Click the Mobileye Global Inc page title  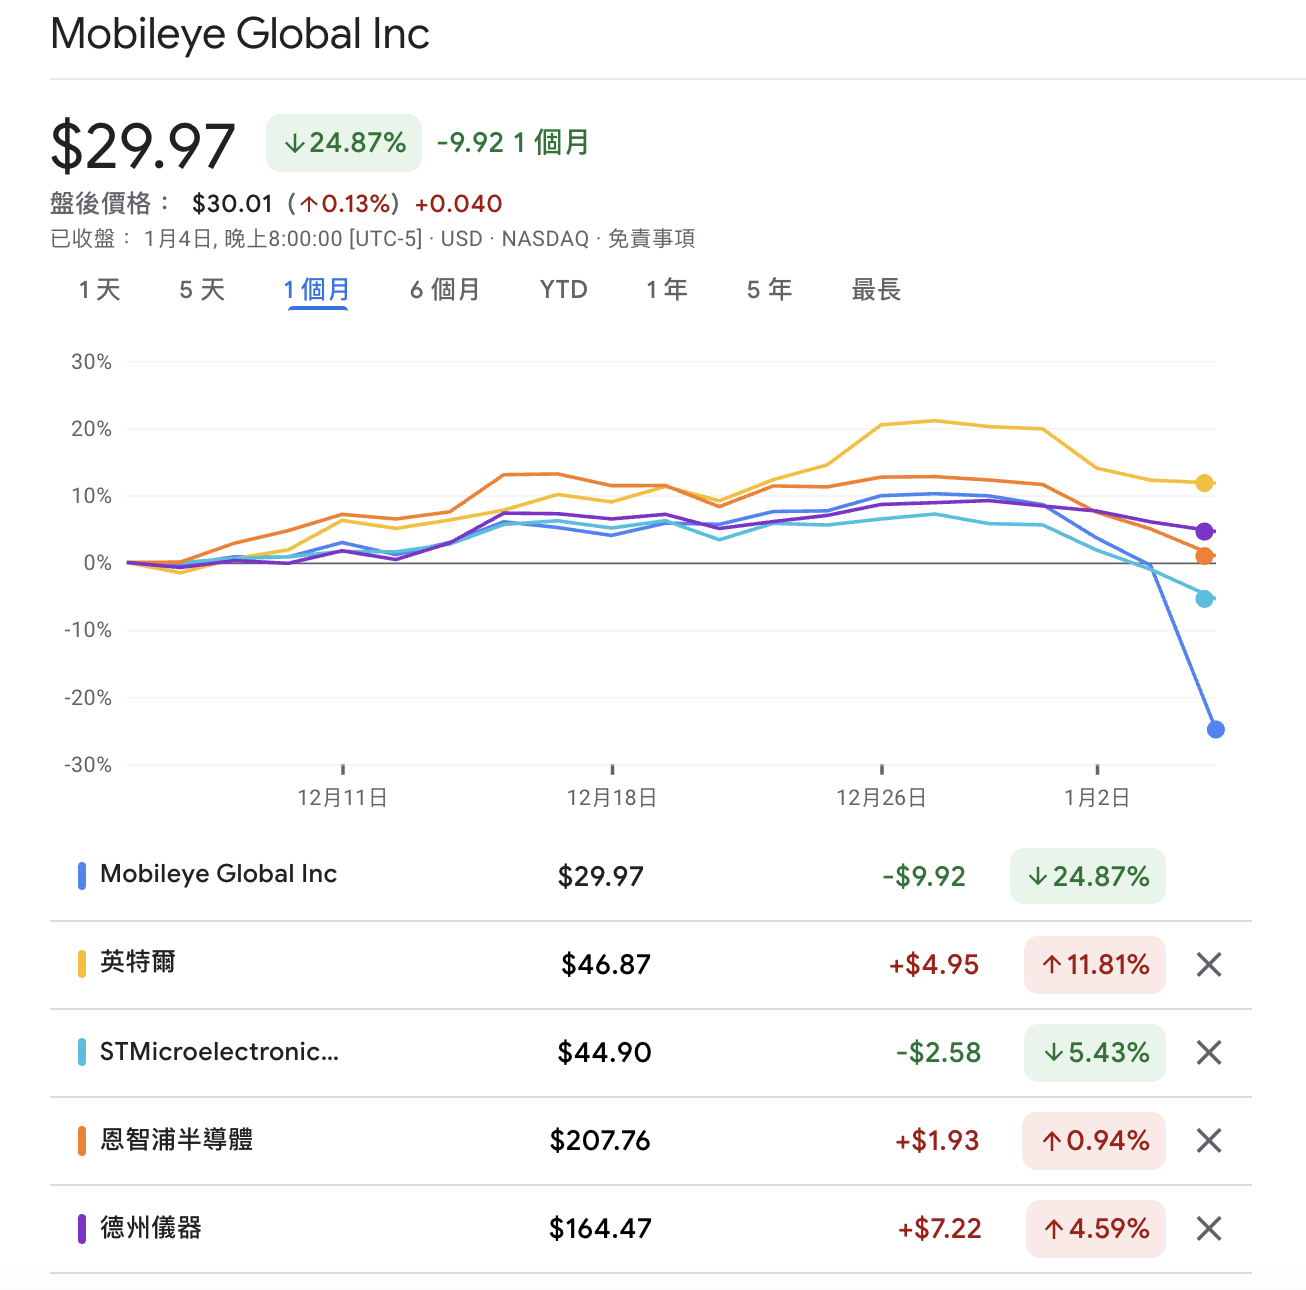(240, 34)
